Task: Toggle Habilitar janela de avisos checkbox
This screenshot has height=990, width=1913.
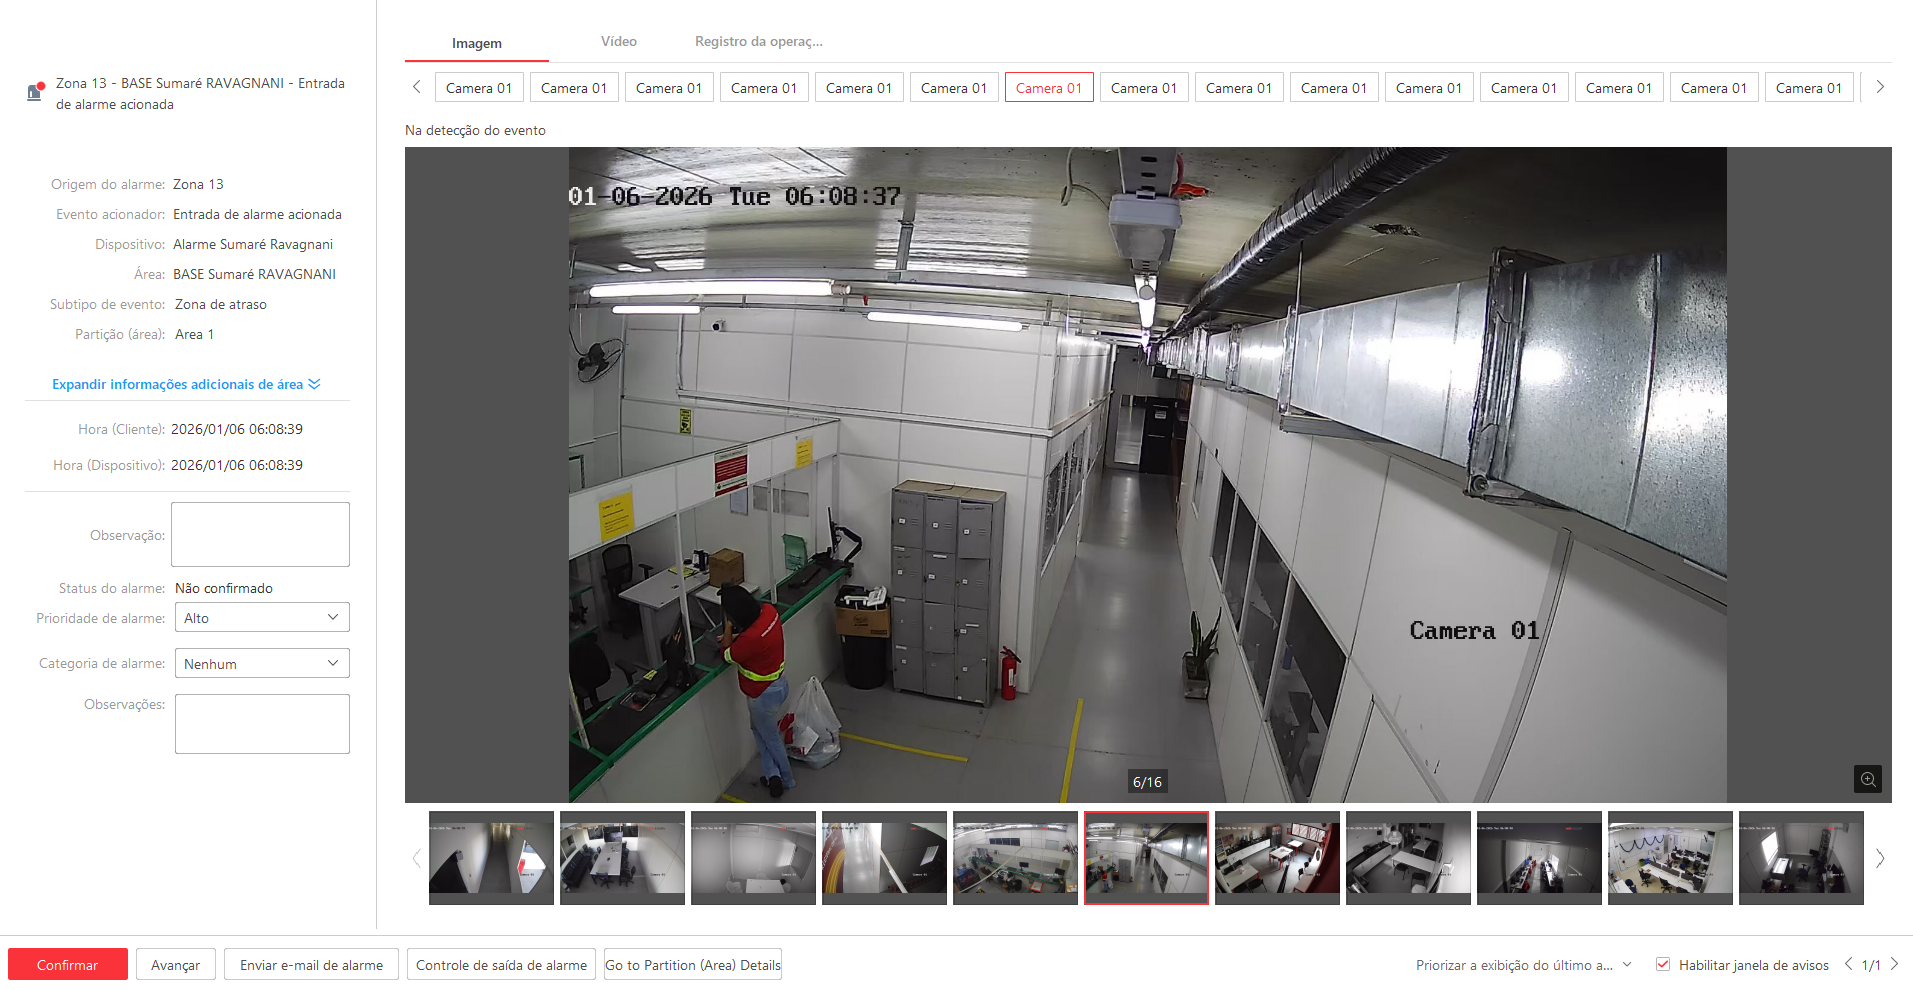Action: pyautogui.click(x=1663, y=964)
